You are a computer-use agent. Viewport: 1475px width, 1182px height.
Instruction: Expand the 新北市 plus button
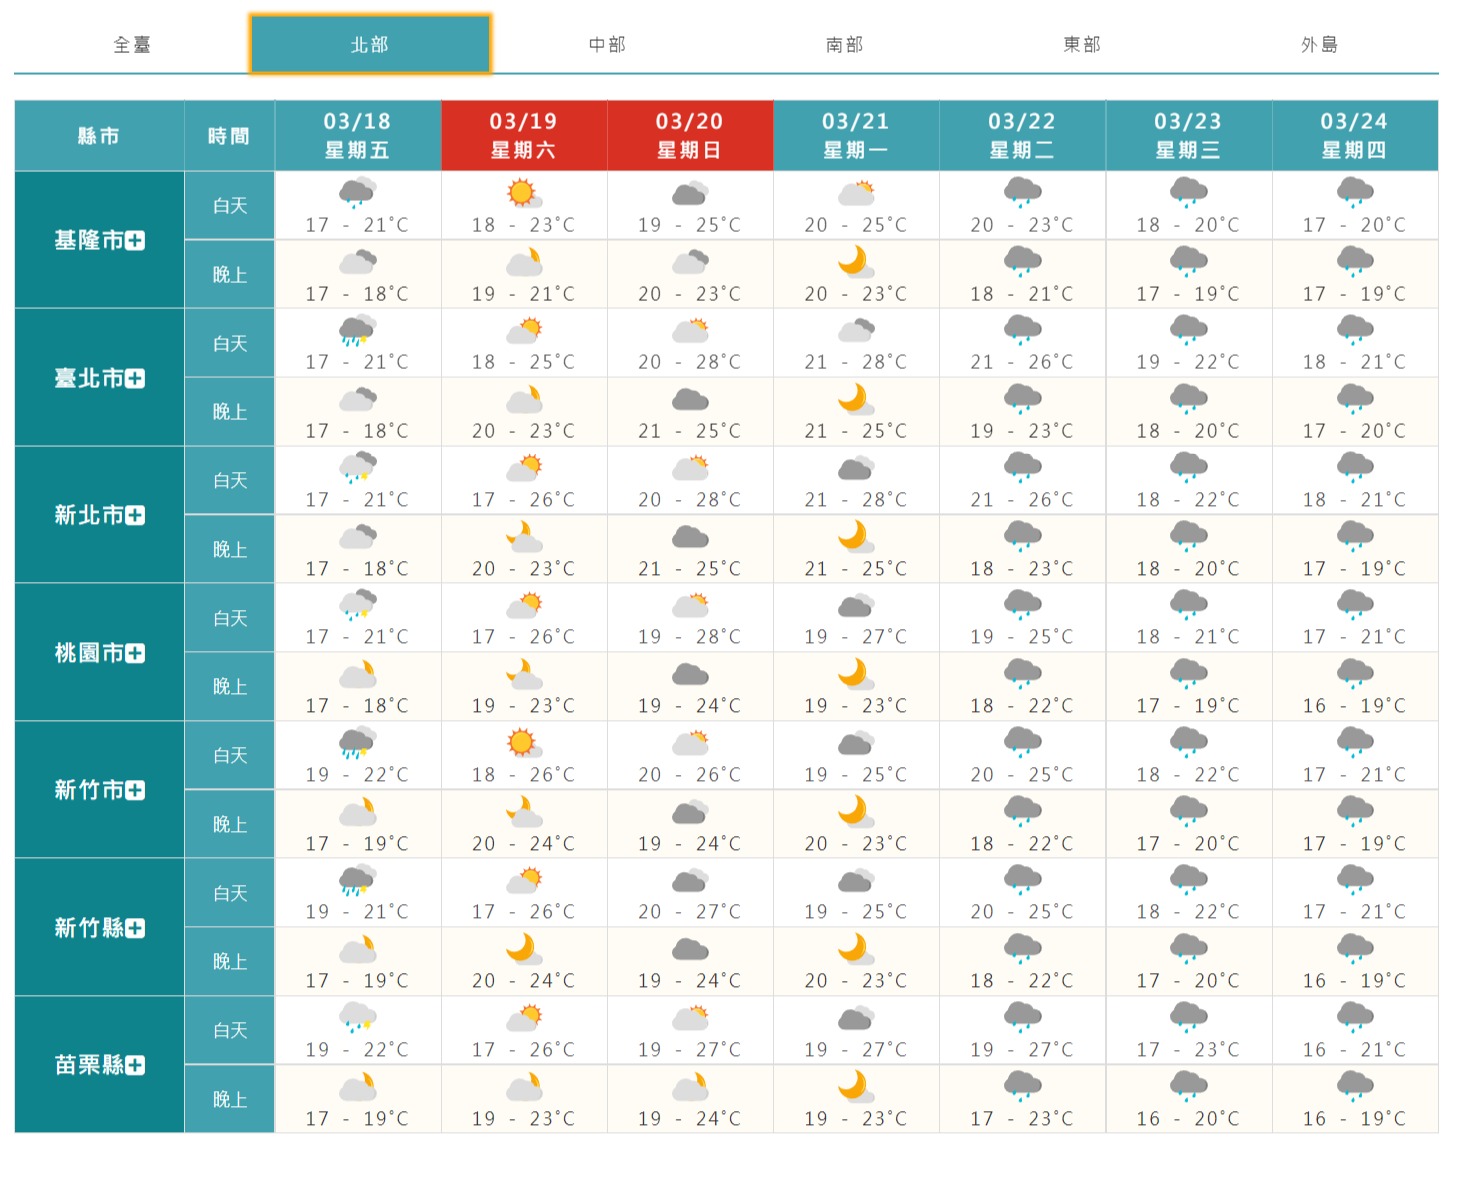pos(136,516)
